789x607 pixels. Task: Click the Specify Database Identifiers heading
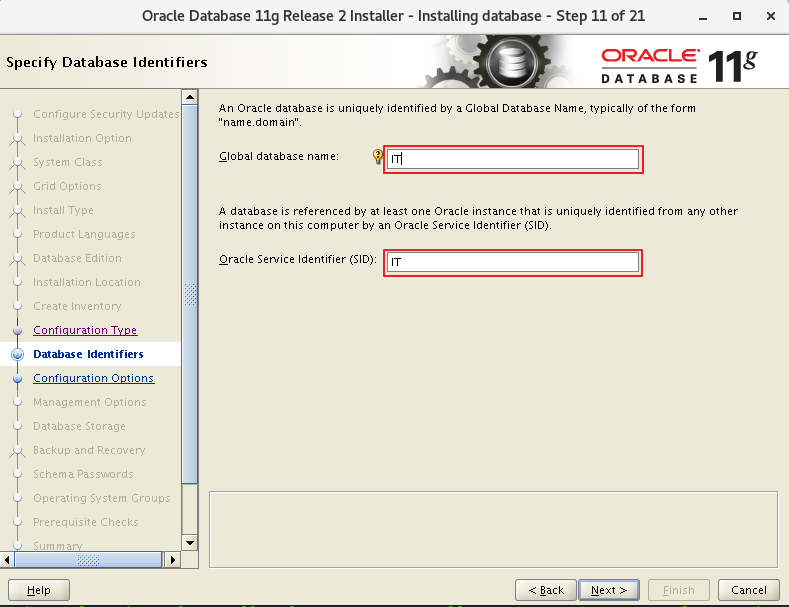[107, 62]
